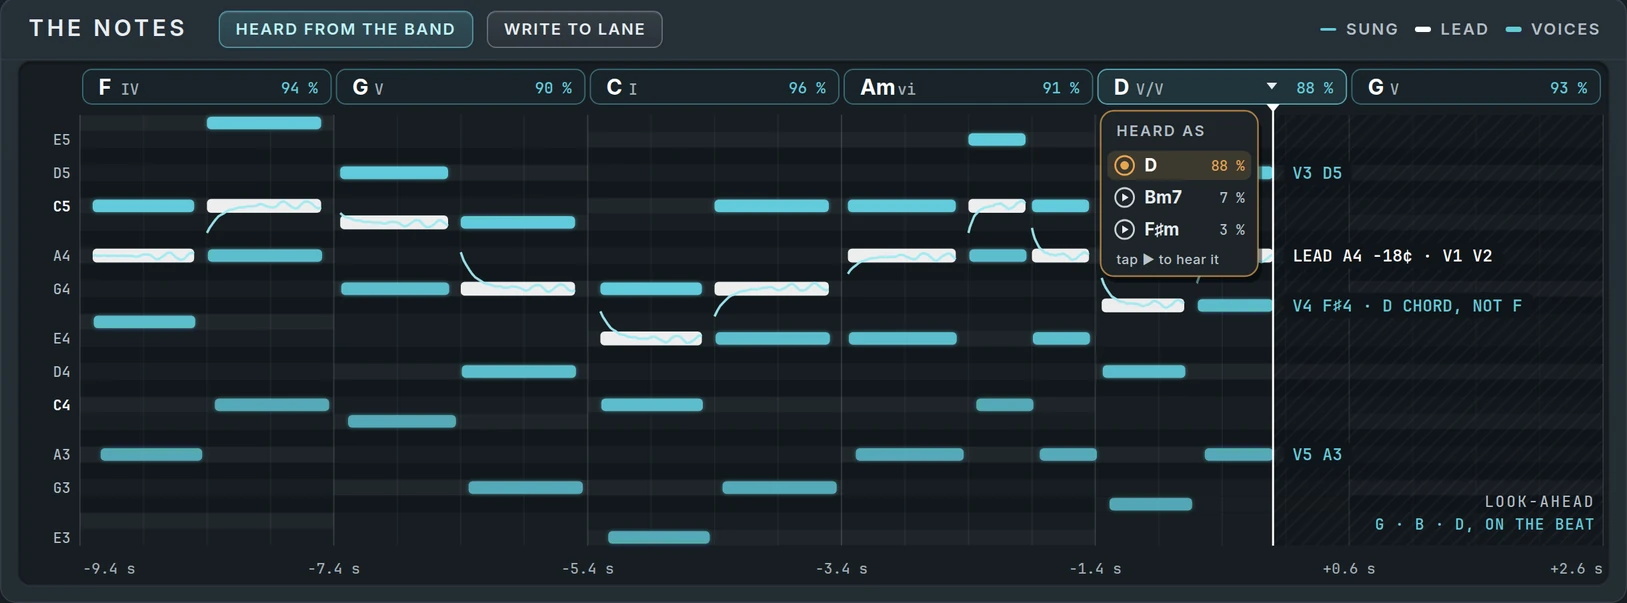The width and height of the screenshot is (1627, 603).
Task: Select the F IV chord block
Action: point(207,87)
